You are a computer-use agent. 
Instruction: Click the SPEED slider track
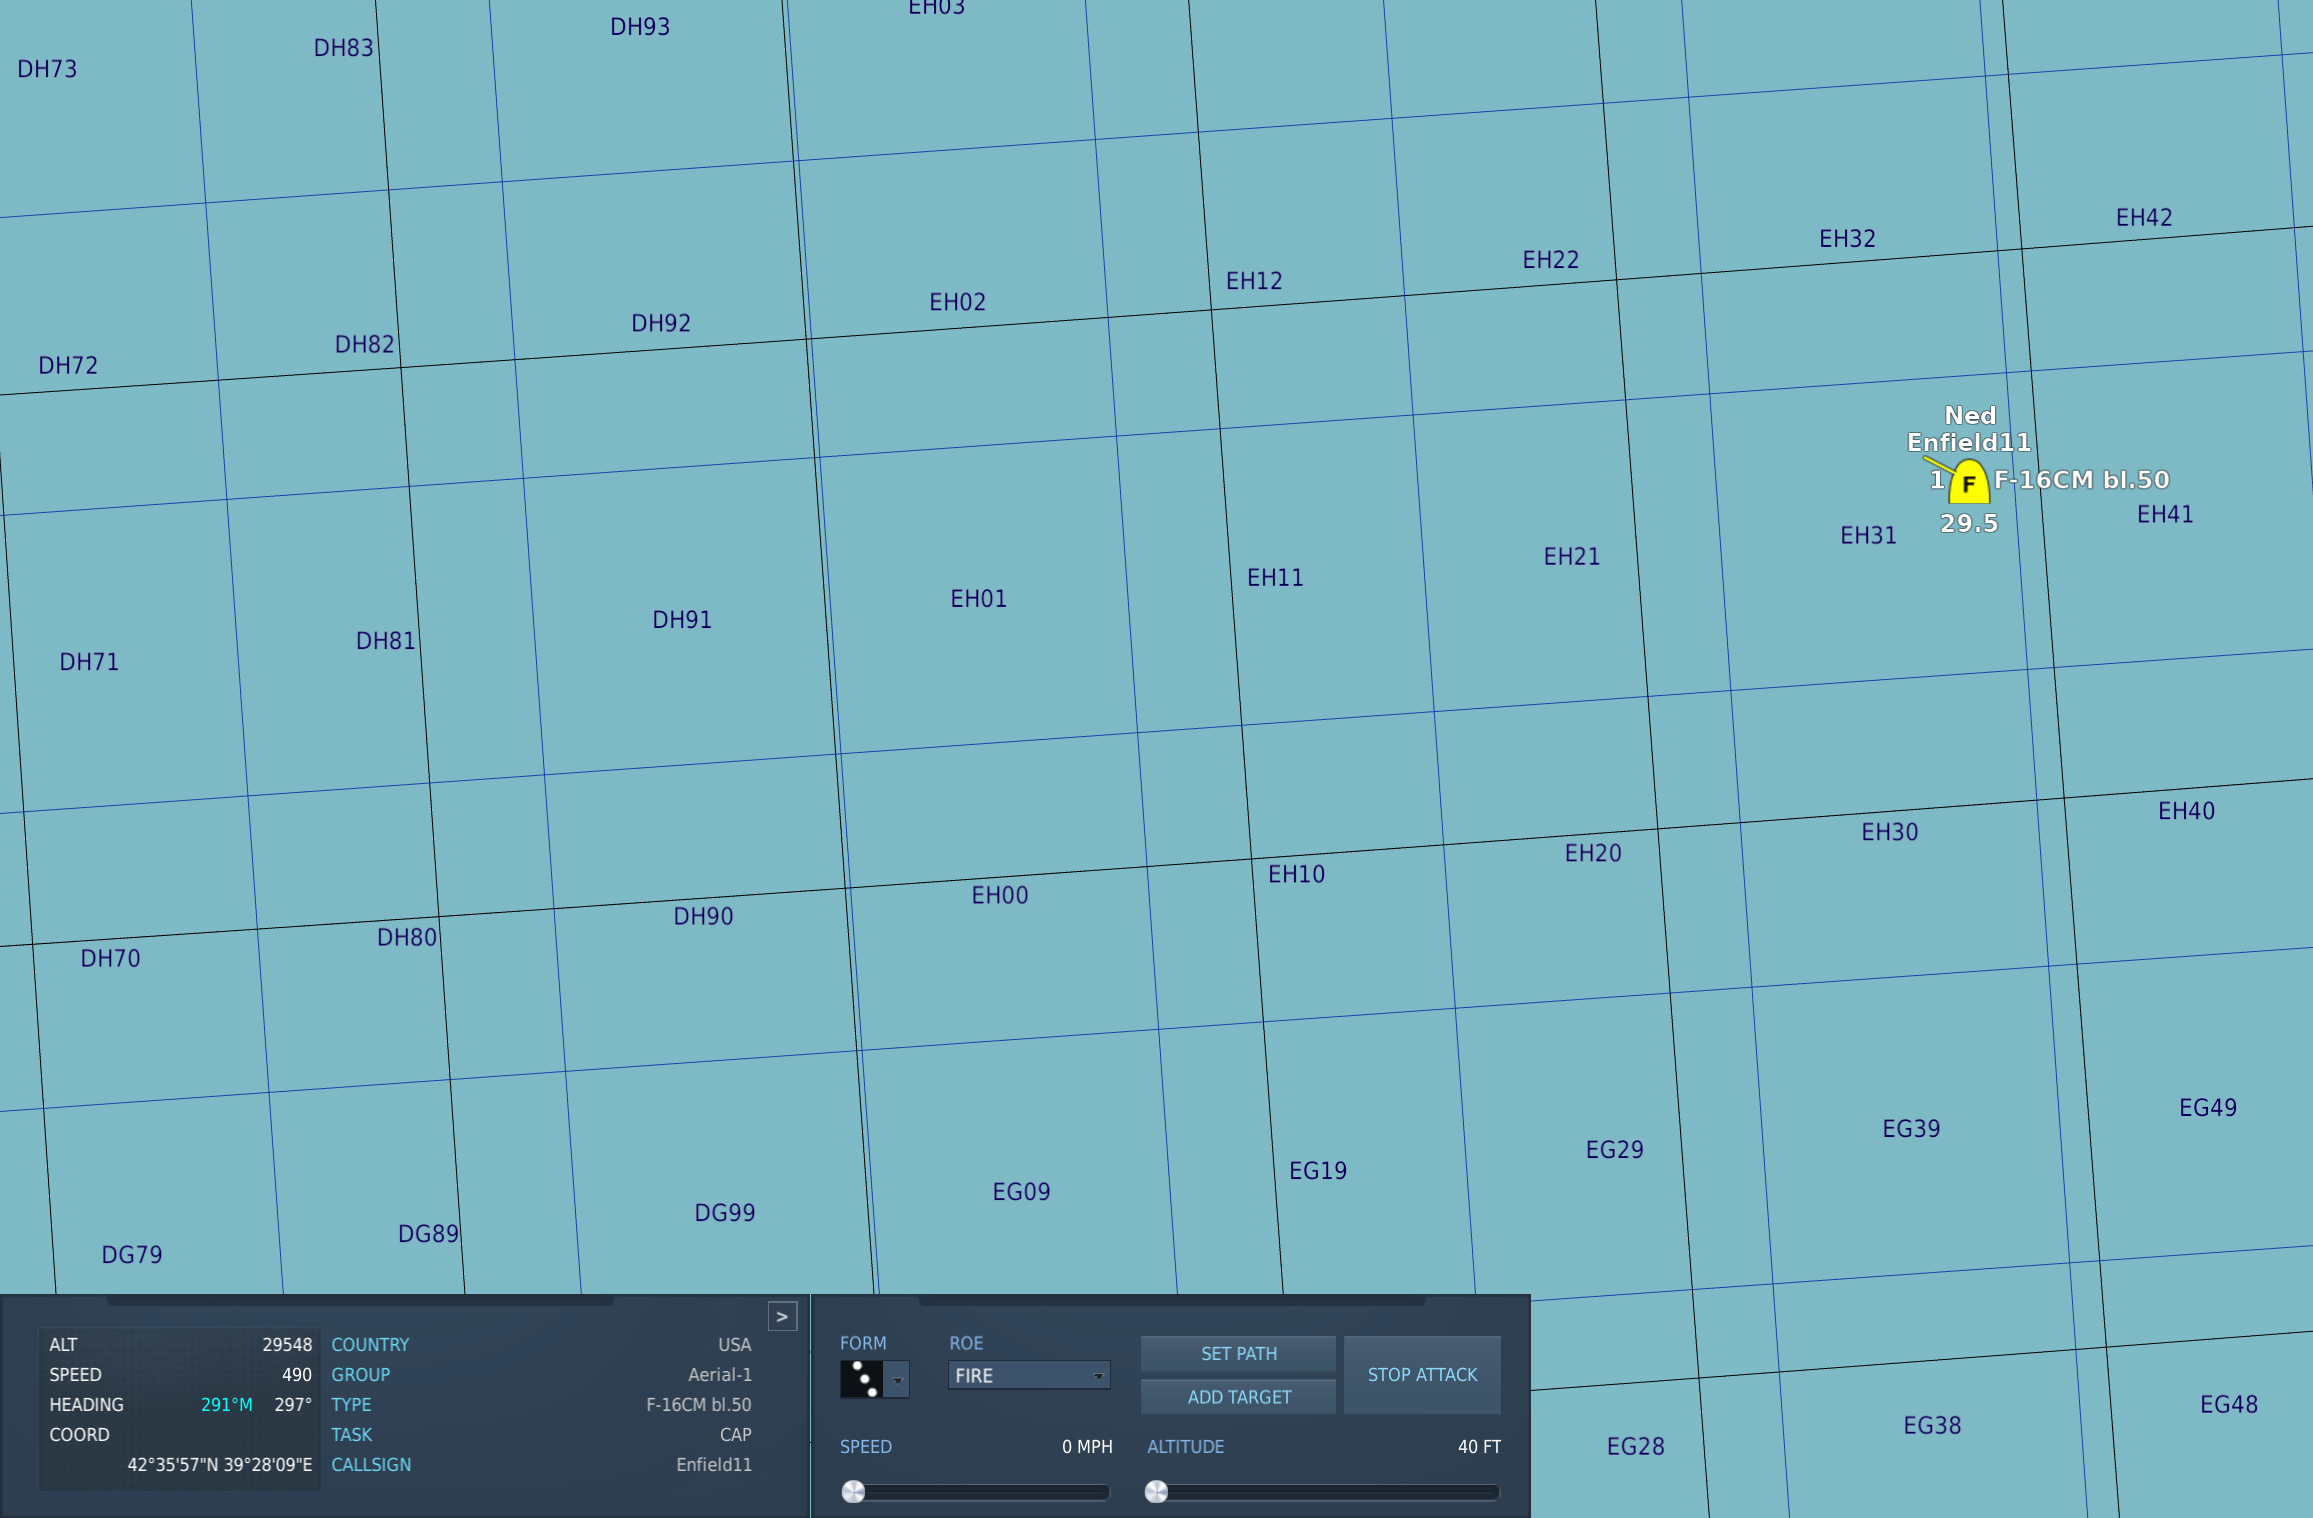point(976,1492)
